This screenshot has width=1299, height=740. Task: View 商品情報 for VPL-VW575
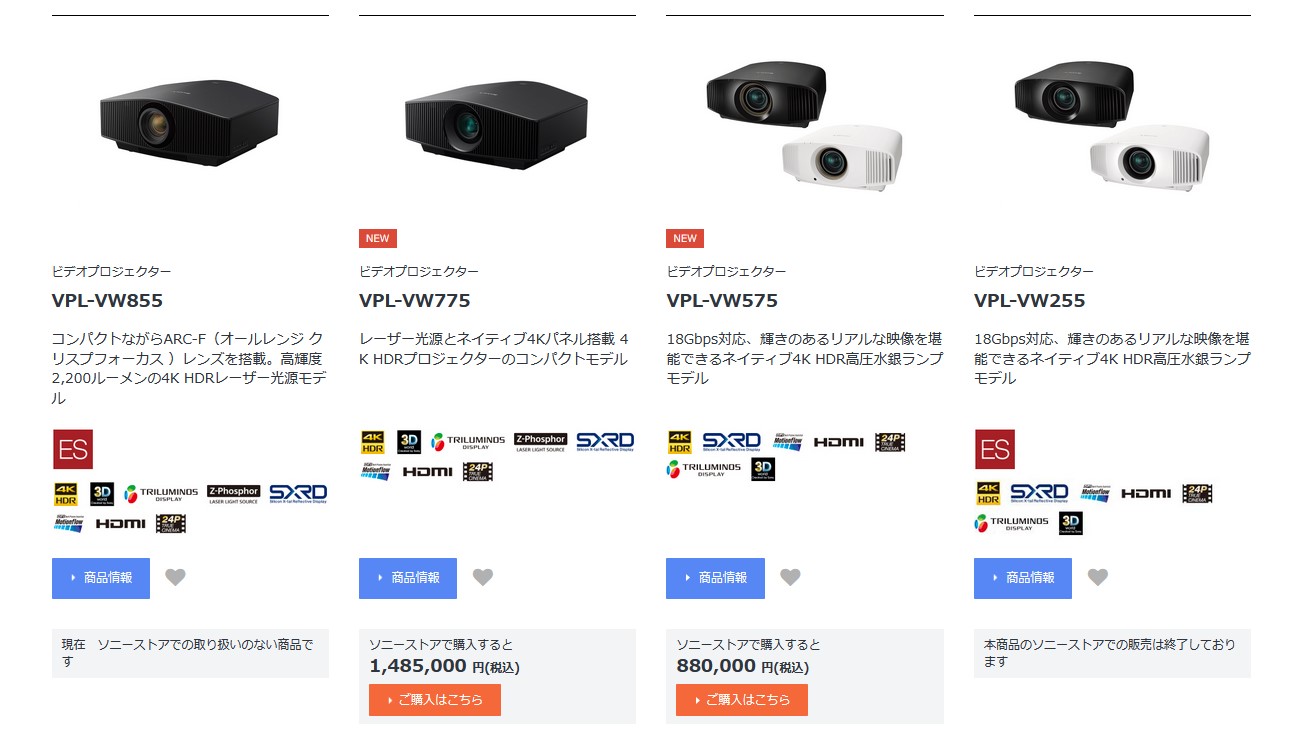point(715,578)
